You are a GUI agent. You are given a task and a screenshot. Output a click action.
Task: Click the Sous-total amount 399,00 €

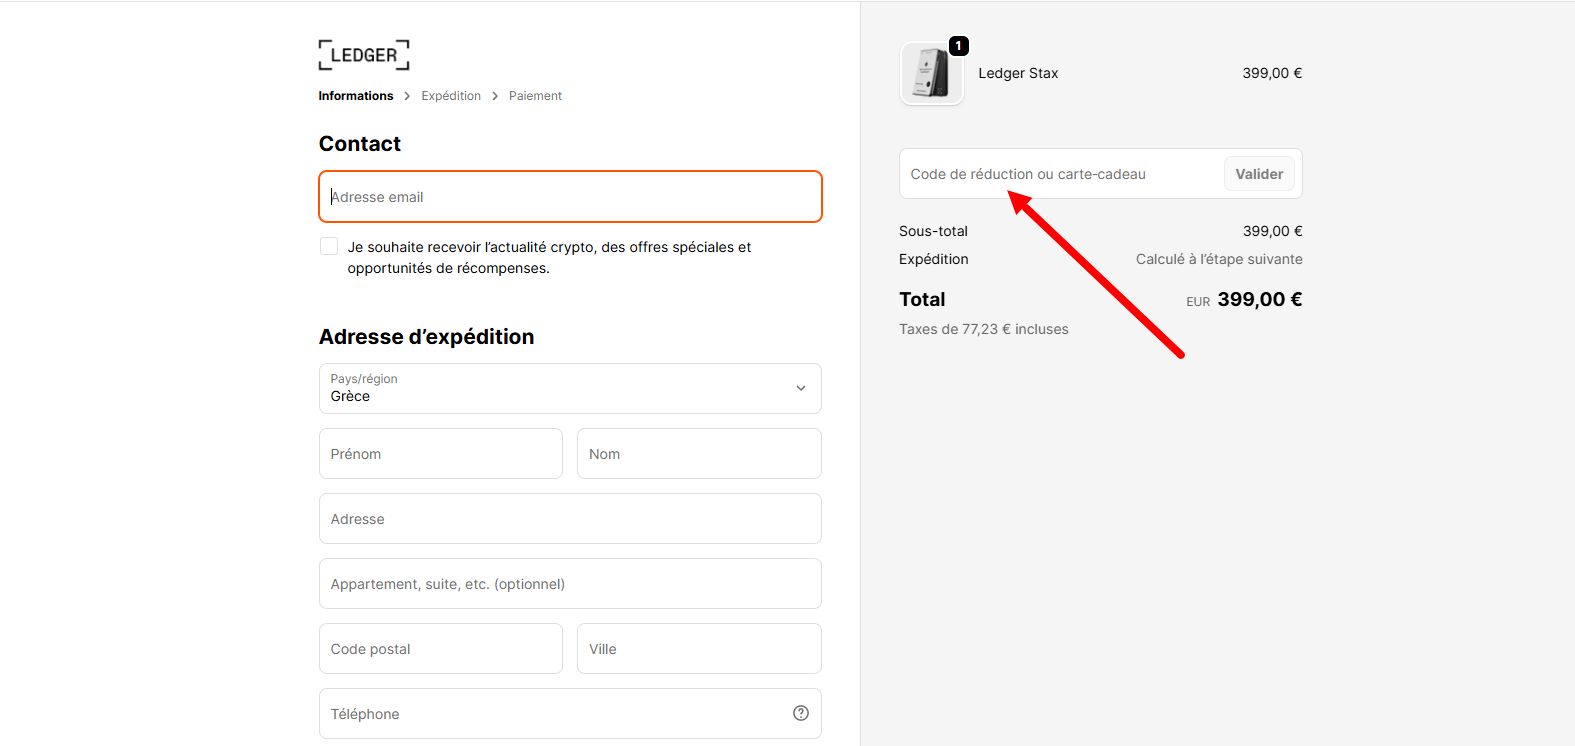point(1272,231)
